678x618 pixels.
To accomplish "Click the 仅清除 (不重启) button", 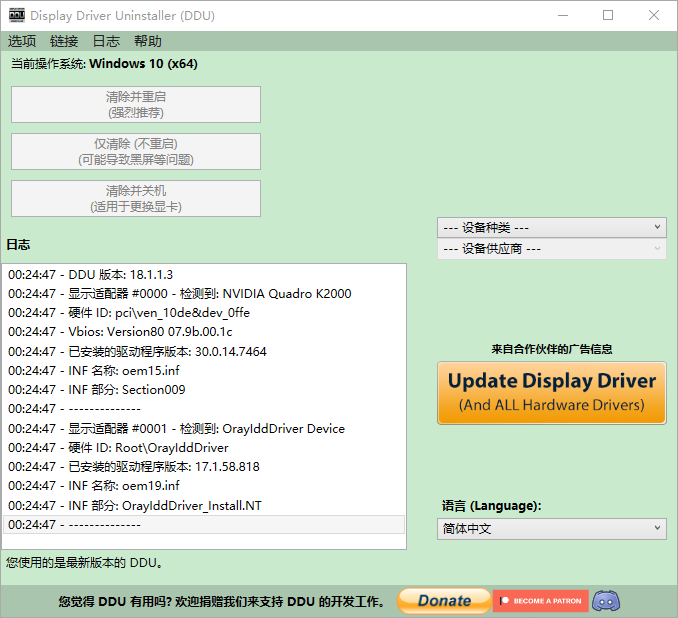I will [136, 151].
